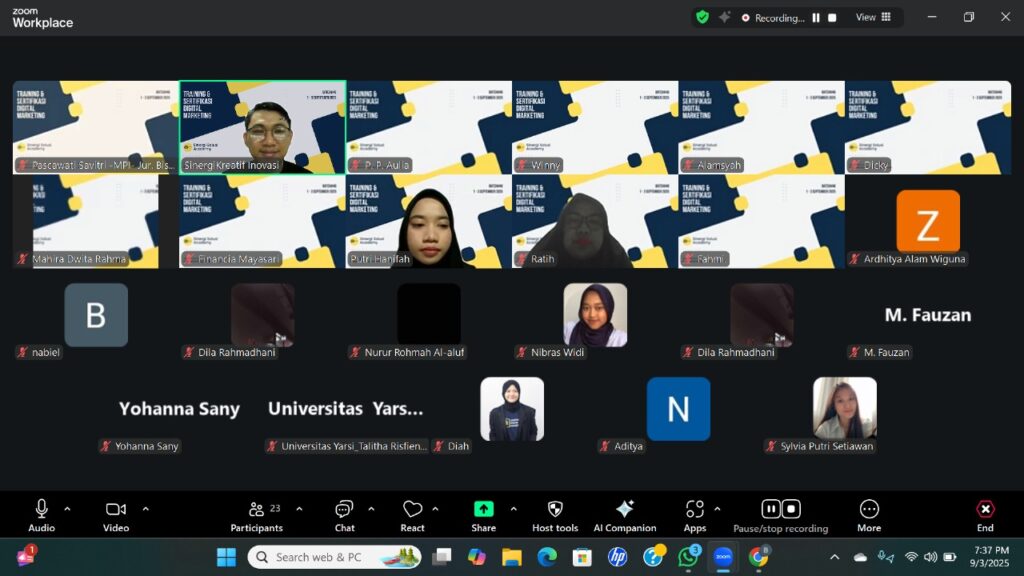This screenshot has width=1024, height=576.
Task: Stop recording with the stop button
Action: (790, 510)
